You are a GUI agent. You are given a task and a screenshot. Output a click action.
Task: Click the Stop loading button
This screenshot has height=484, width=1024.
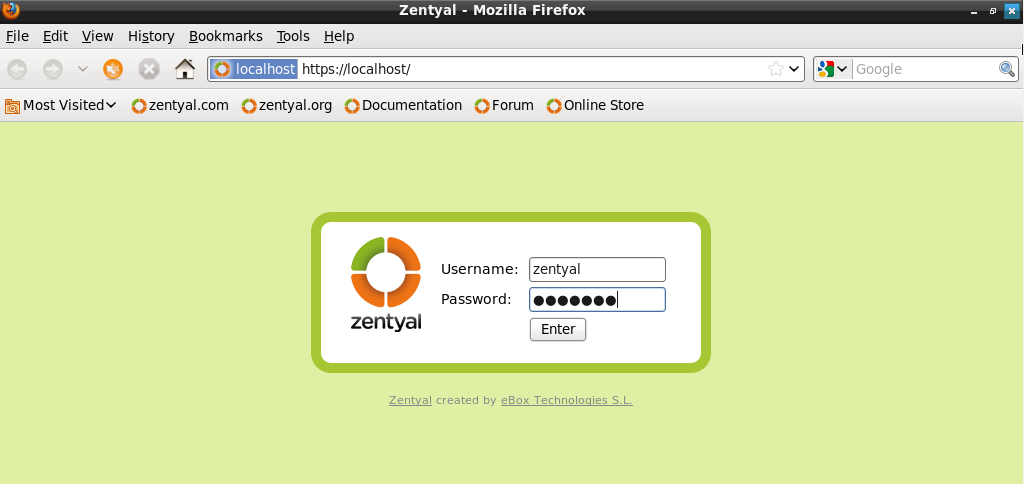pyautogui.click(x=149, y=69)
